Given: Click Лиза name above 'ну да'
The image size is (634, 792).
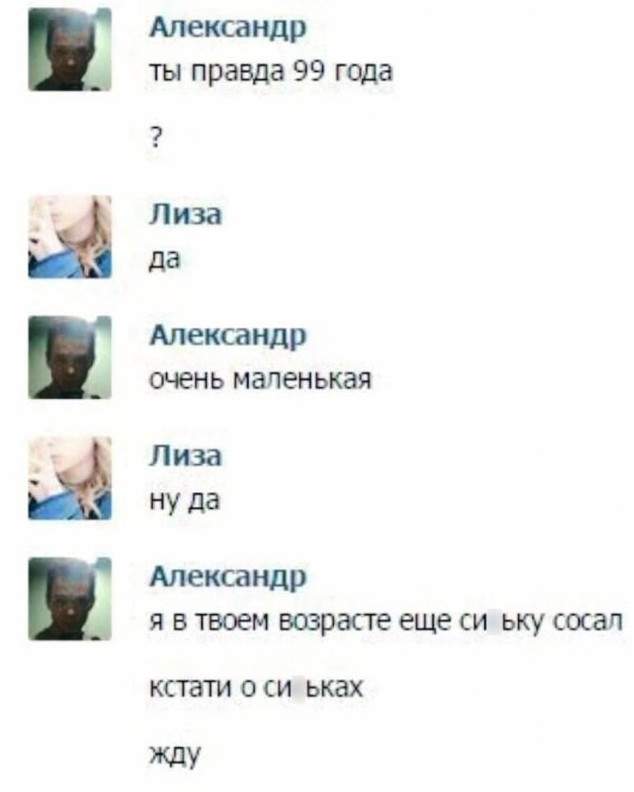Looking at the screenshot, I should (x=185, y=456).
